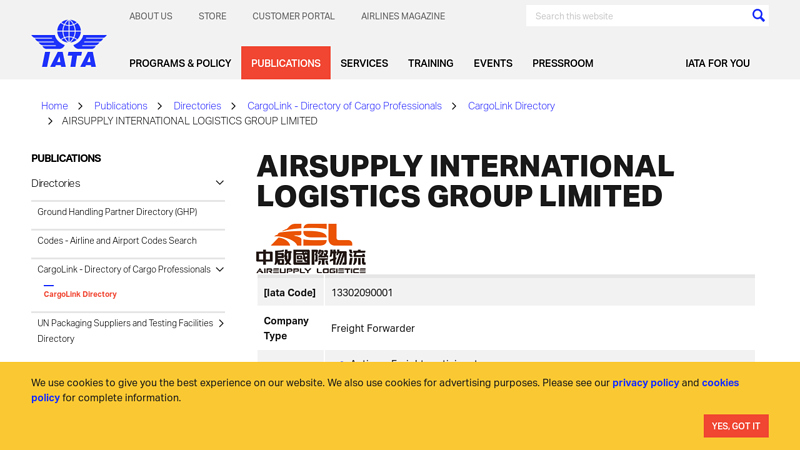
Task: Open Customer Portal
Action: coord(293,16)
